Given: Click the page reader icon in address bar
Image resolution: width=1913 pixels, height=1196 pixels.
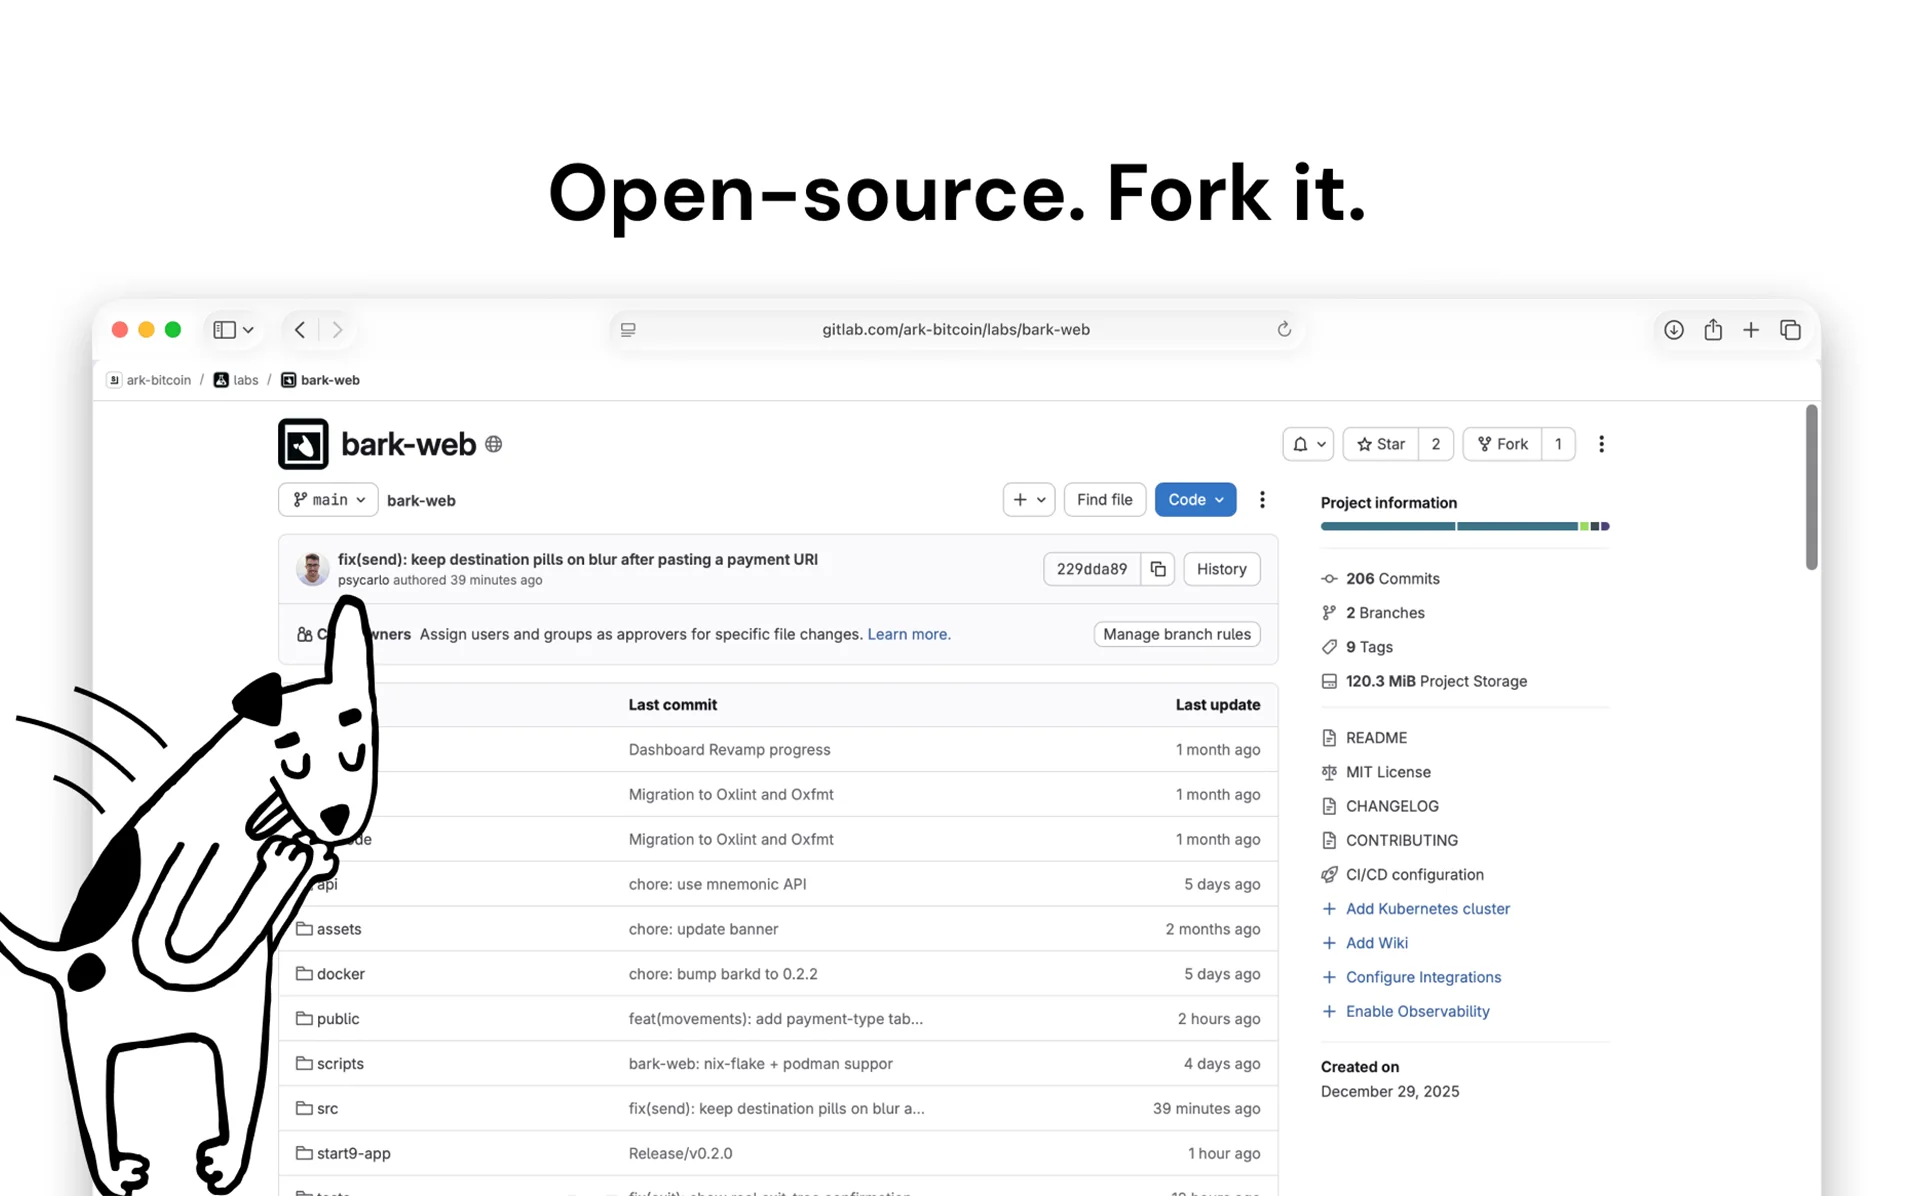Looking at the screenshot, I should pyautogui.click(x=628, y=329).
